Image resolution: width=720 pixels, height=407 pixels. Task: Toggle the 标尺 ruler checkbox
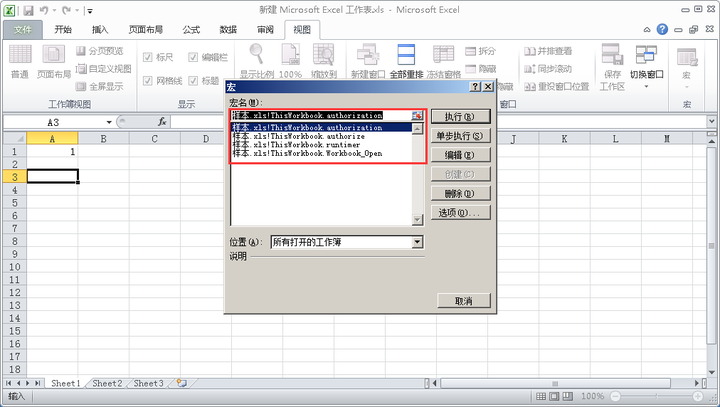click(x=147, y=57)
